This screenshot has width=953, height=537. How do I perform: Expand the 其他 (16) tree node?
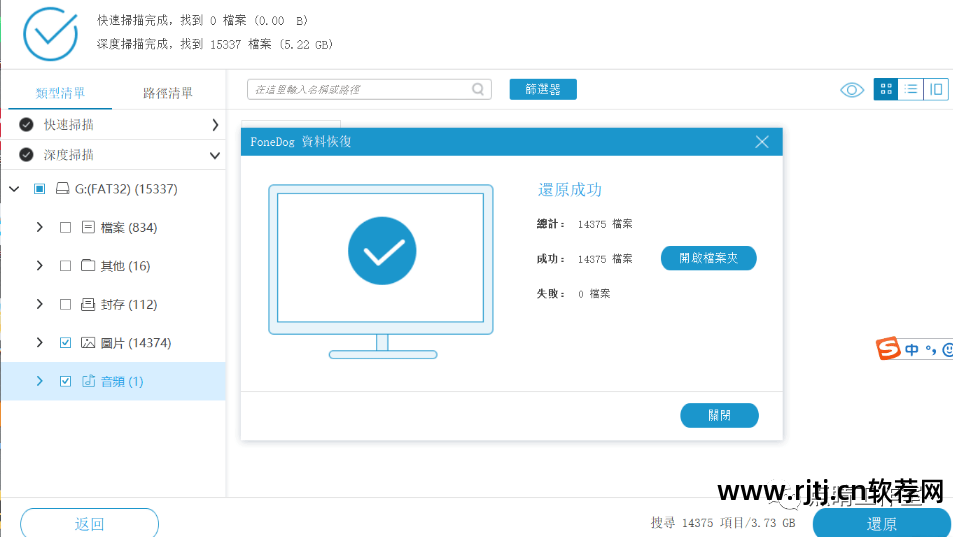coord(40,265)
